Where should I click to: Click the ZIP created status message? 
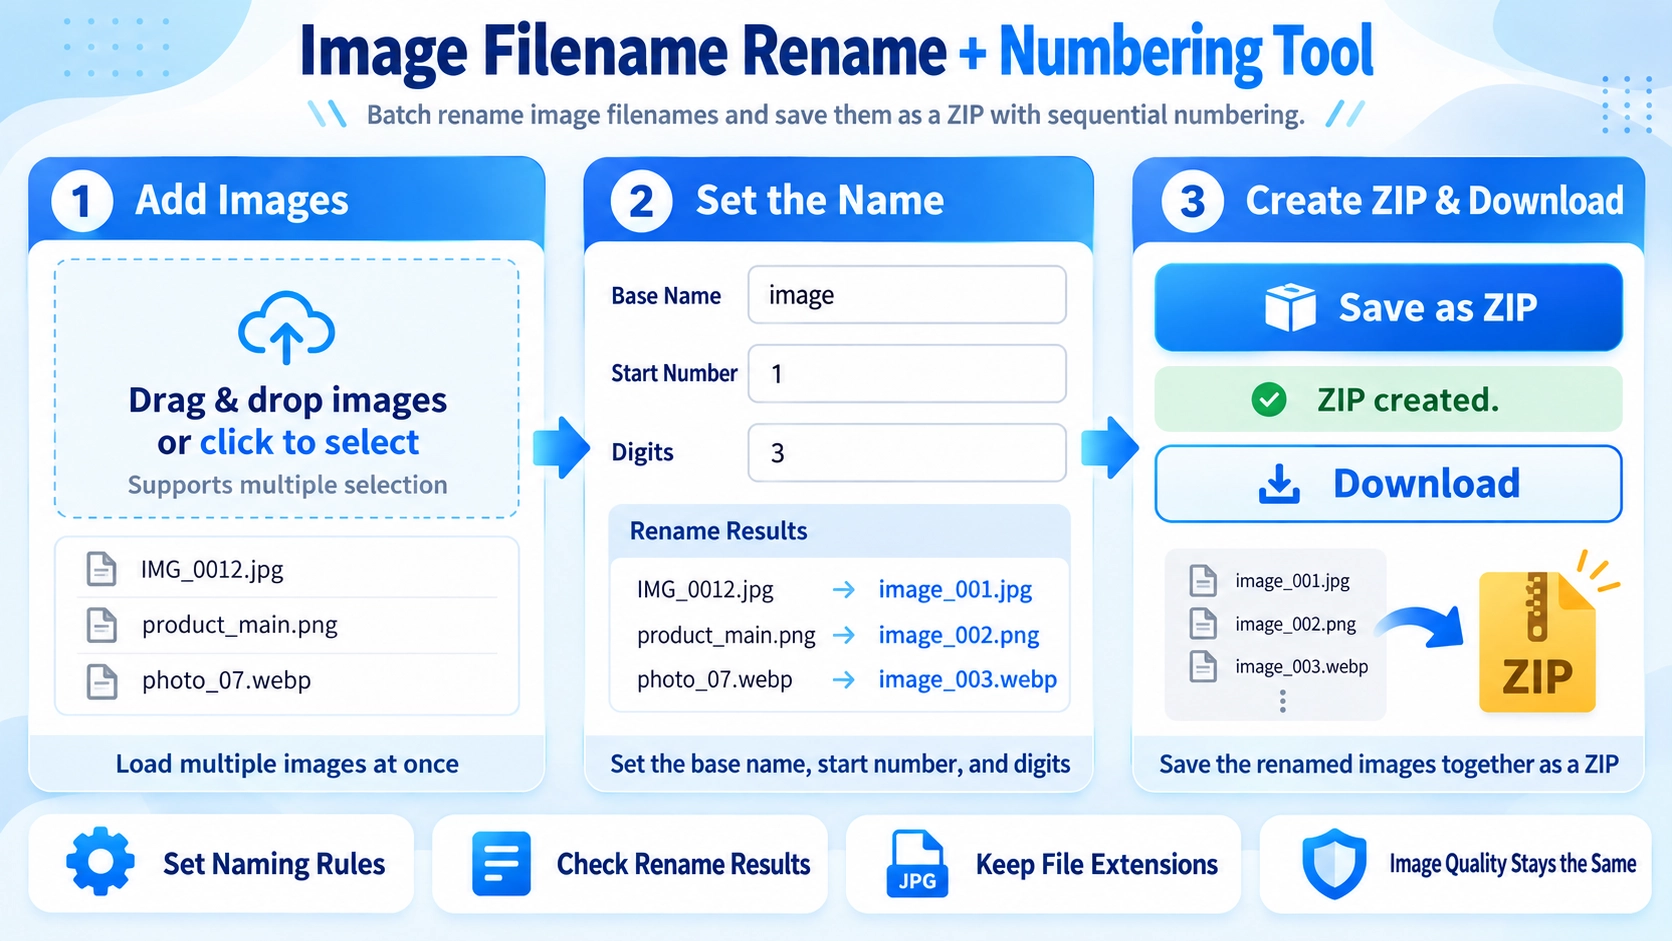[1388, 399]
